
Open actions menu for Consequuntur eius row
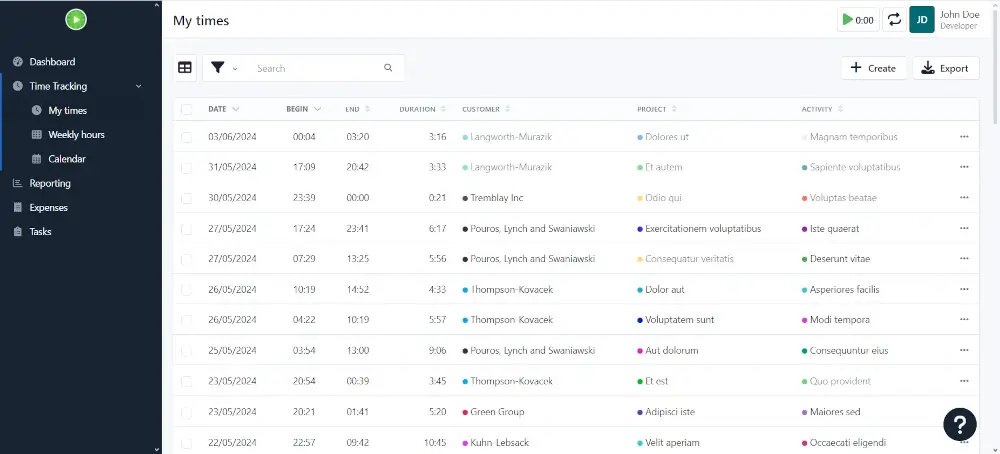964,350
